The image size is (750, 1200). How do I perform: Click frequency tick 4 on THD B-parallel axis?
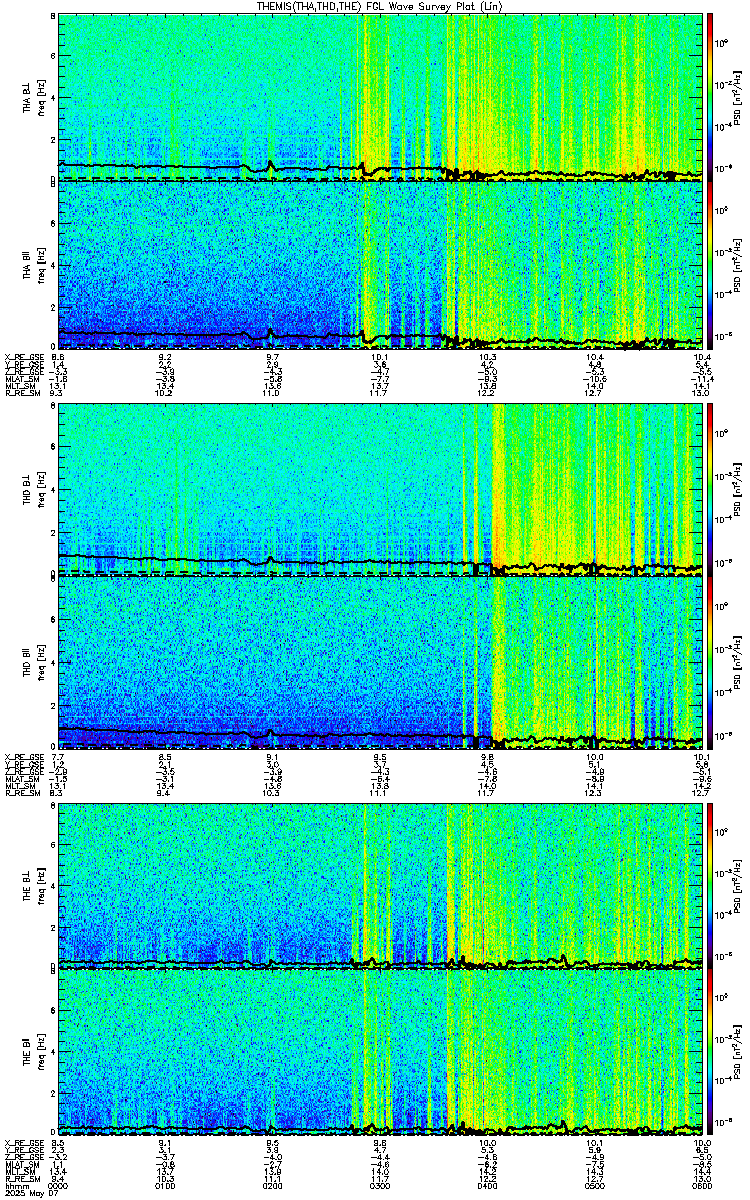pyautogui.click(x=52, y=662)
